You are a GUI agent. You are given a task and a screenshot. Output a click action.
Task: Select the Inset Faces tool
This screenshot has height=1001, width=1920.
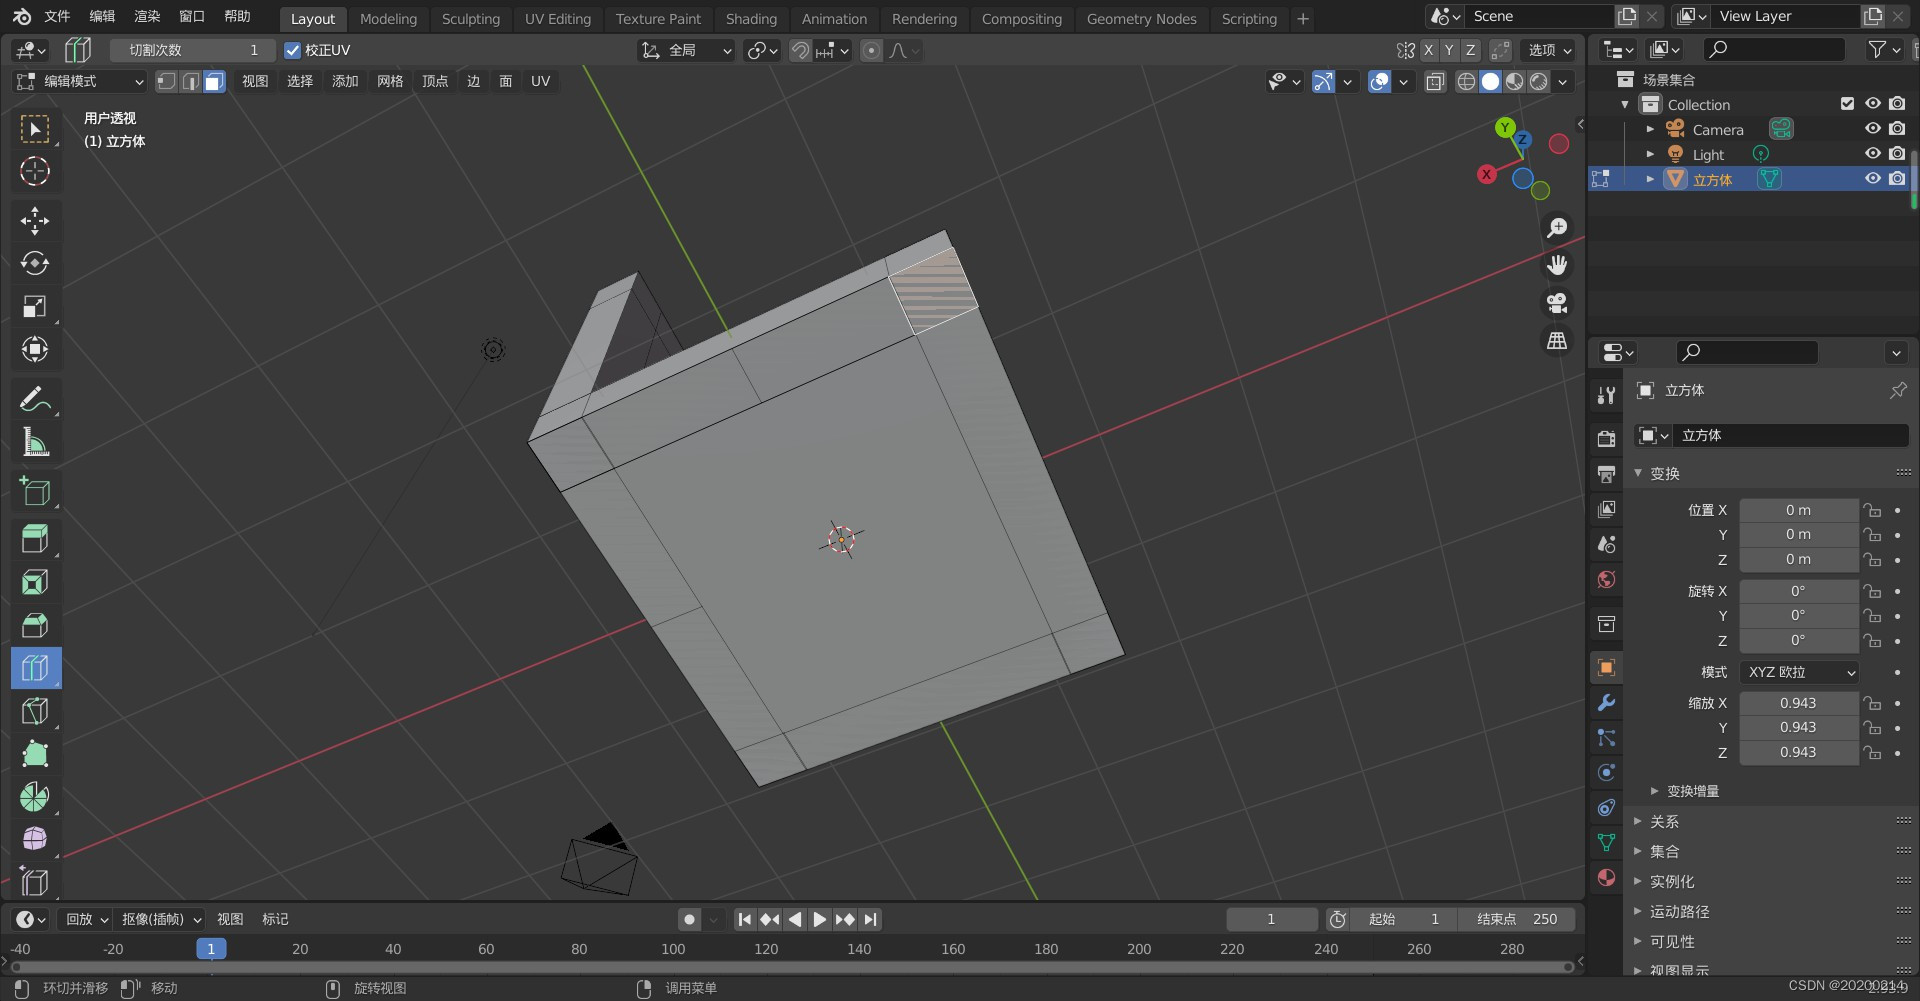[x=35, y=582]
